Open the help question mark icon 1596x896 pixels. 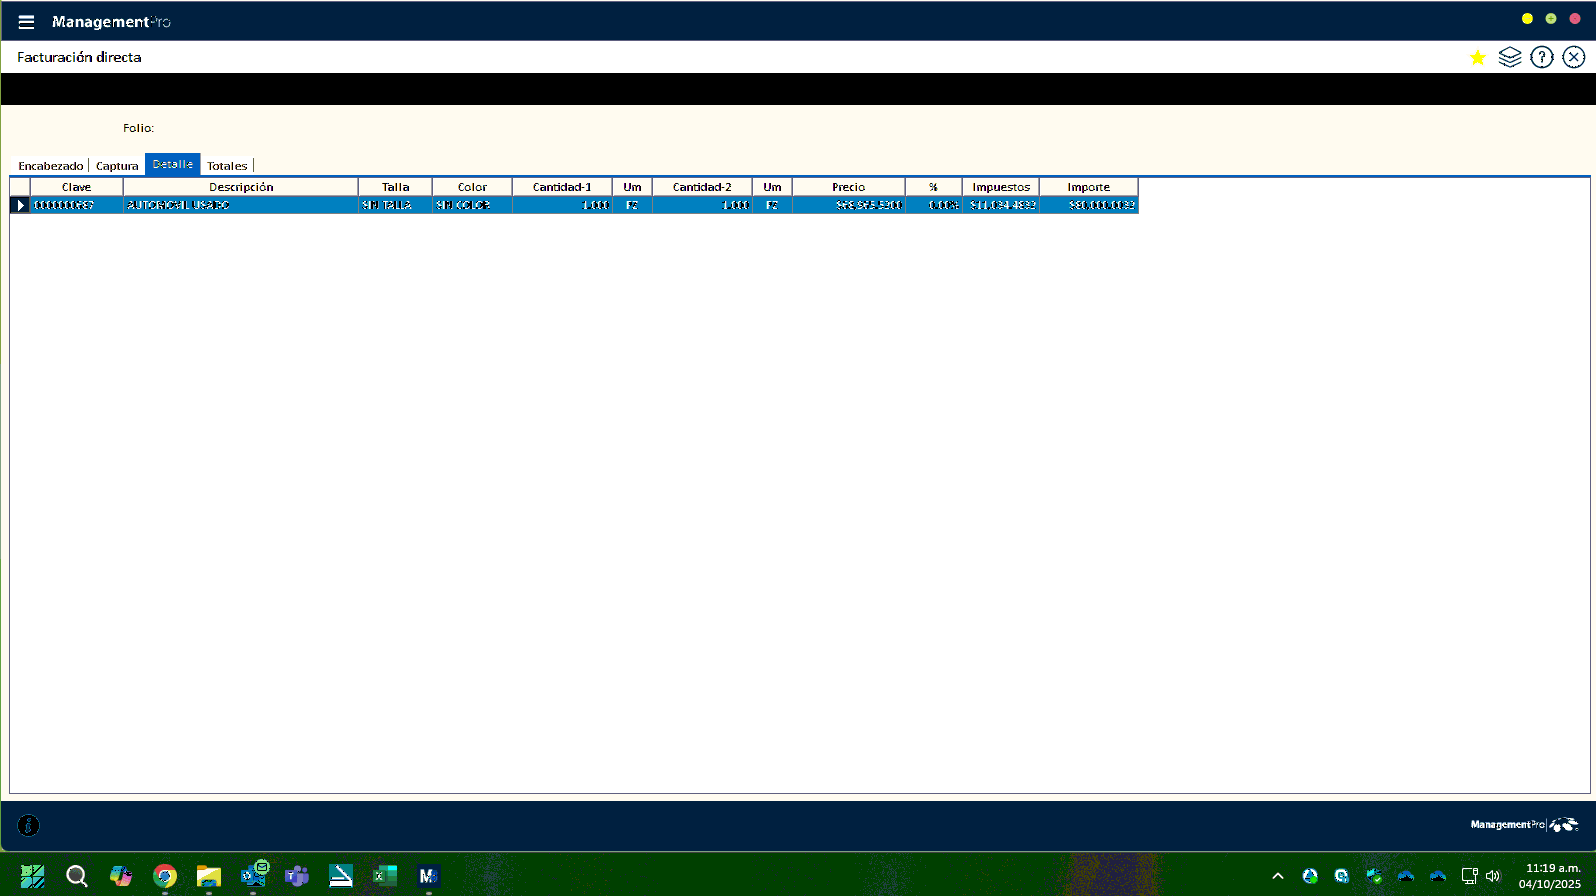(1541, 58)
